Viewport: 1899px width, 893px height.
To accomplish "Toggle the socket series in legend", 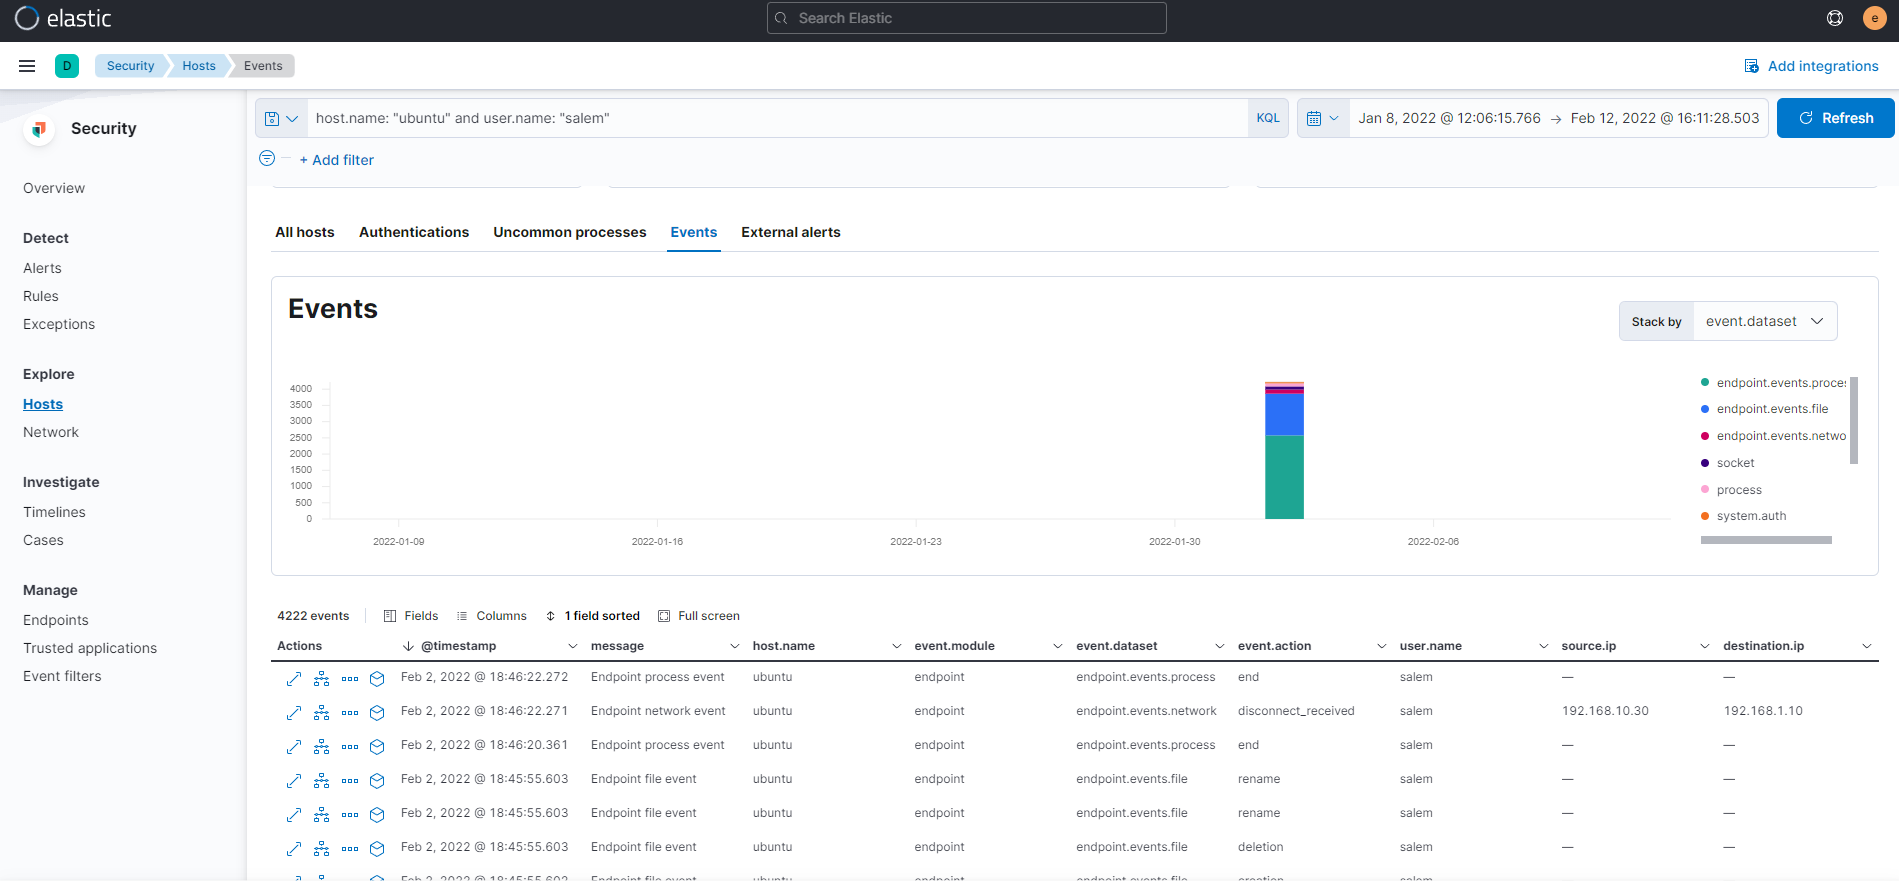I will (1735, 463).
